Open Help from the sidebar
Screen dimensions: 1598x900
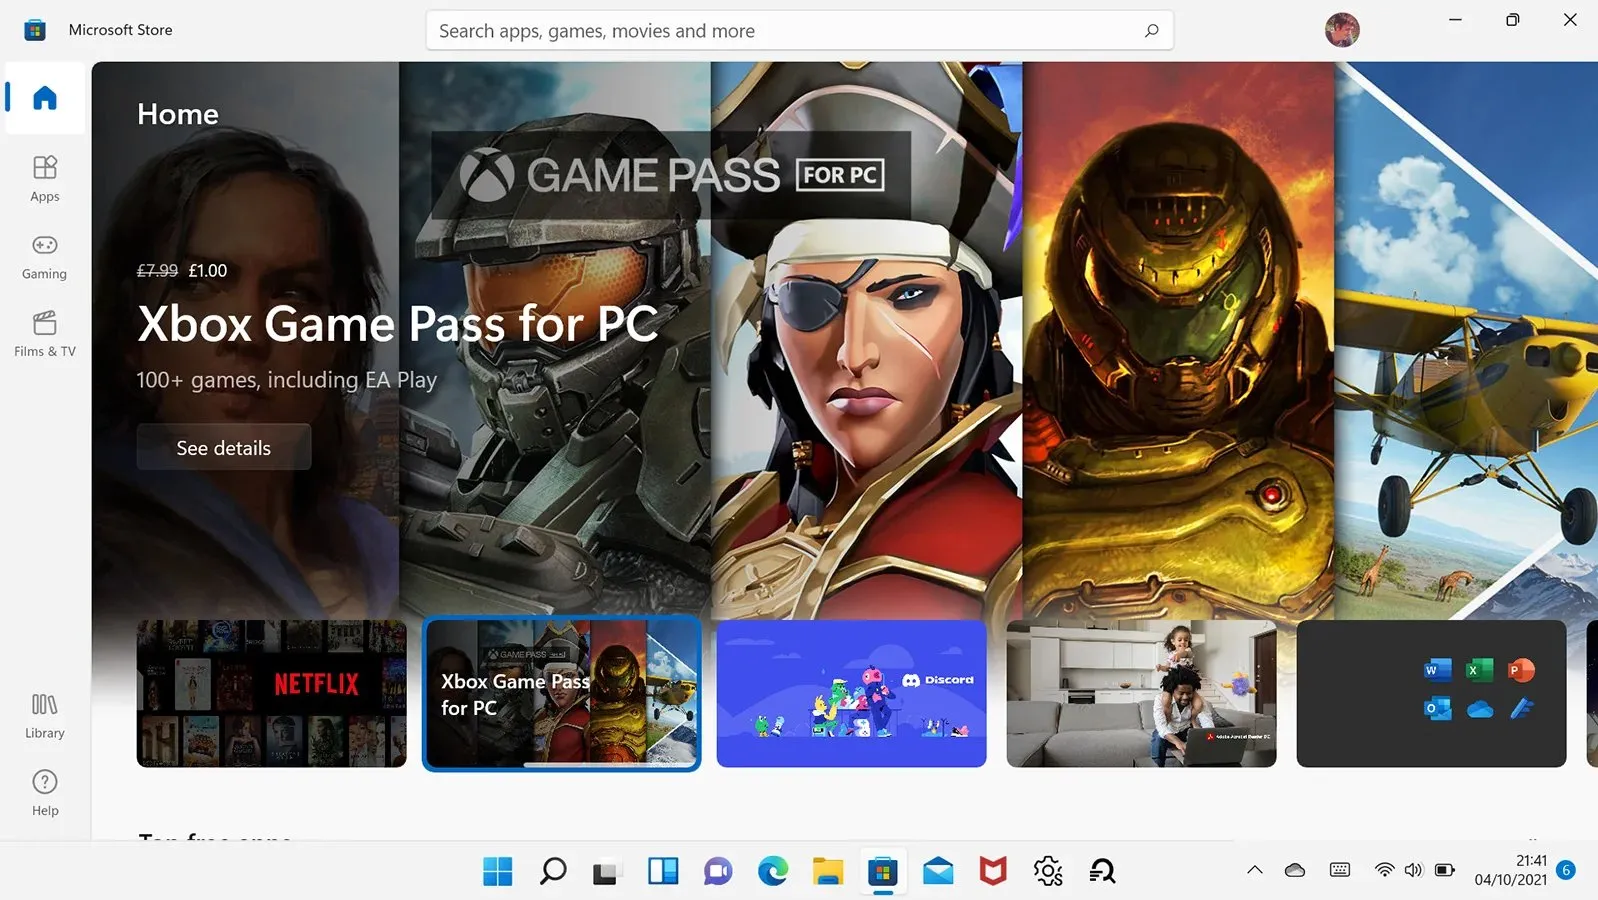click(45, 793)
